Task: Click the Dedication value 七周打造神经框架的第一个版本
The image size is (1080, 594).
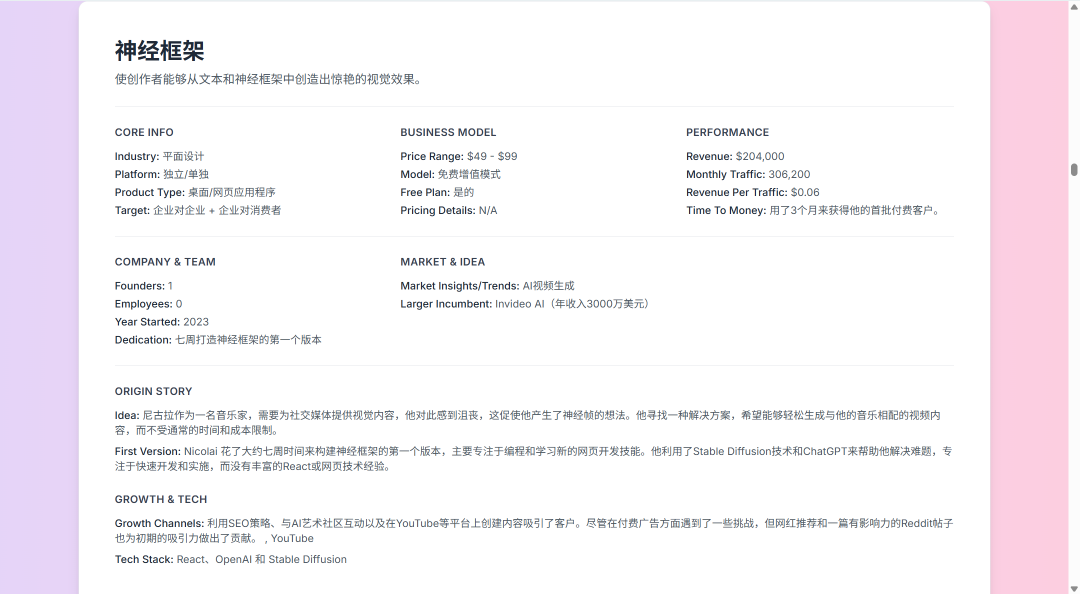Action: pyautogui.click(x=248, y=340)
